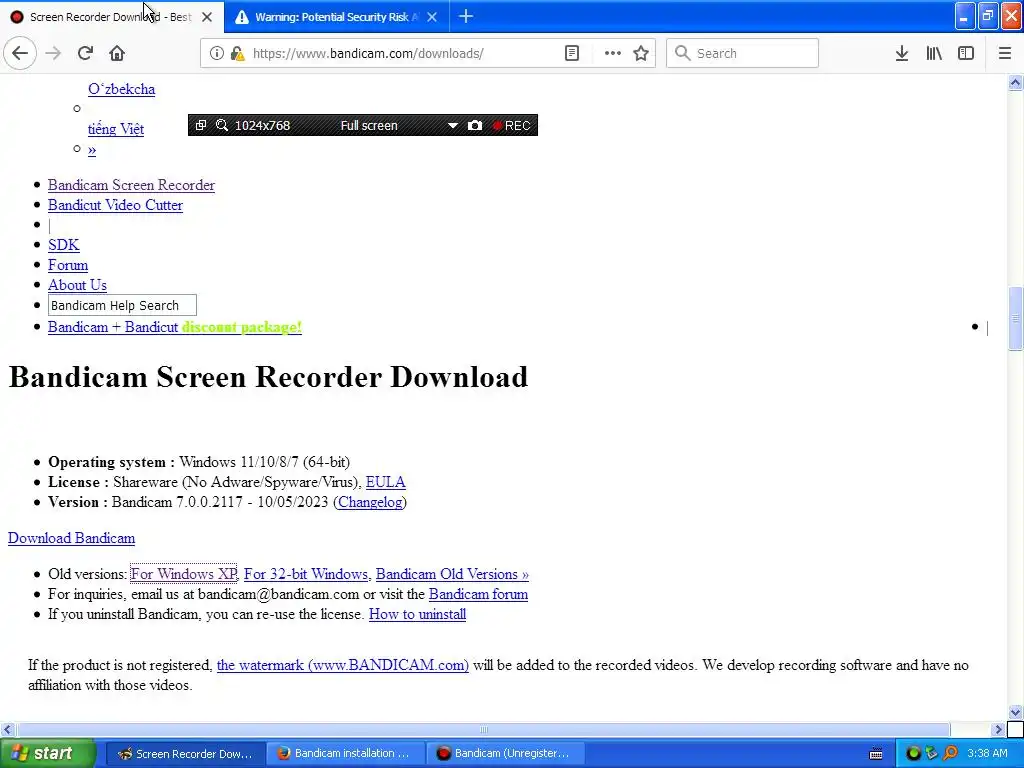Click the Bandicam Help Search field
The height and width of the screenshot is (768, 1024).
click(122, 306)
